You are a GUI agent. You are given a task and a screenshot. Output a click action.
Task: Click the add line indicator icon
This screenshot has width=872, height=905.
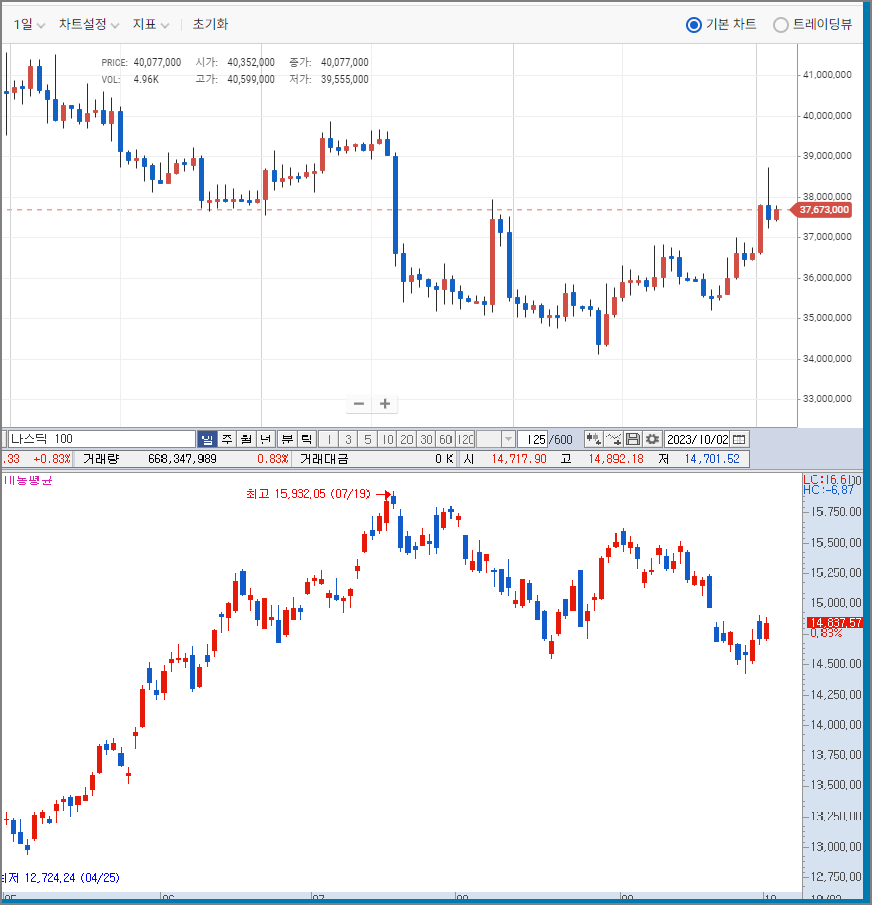(x=613, y=439)
